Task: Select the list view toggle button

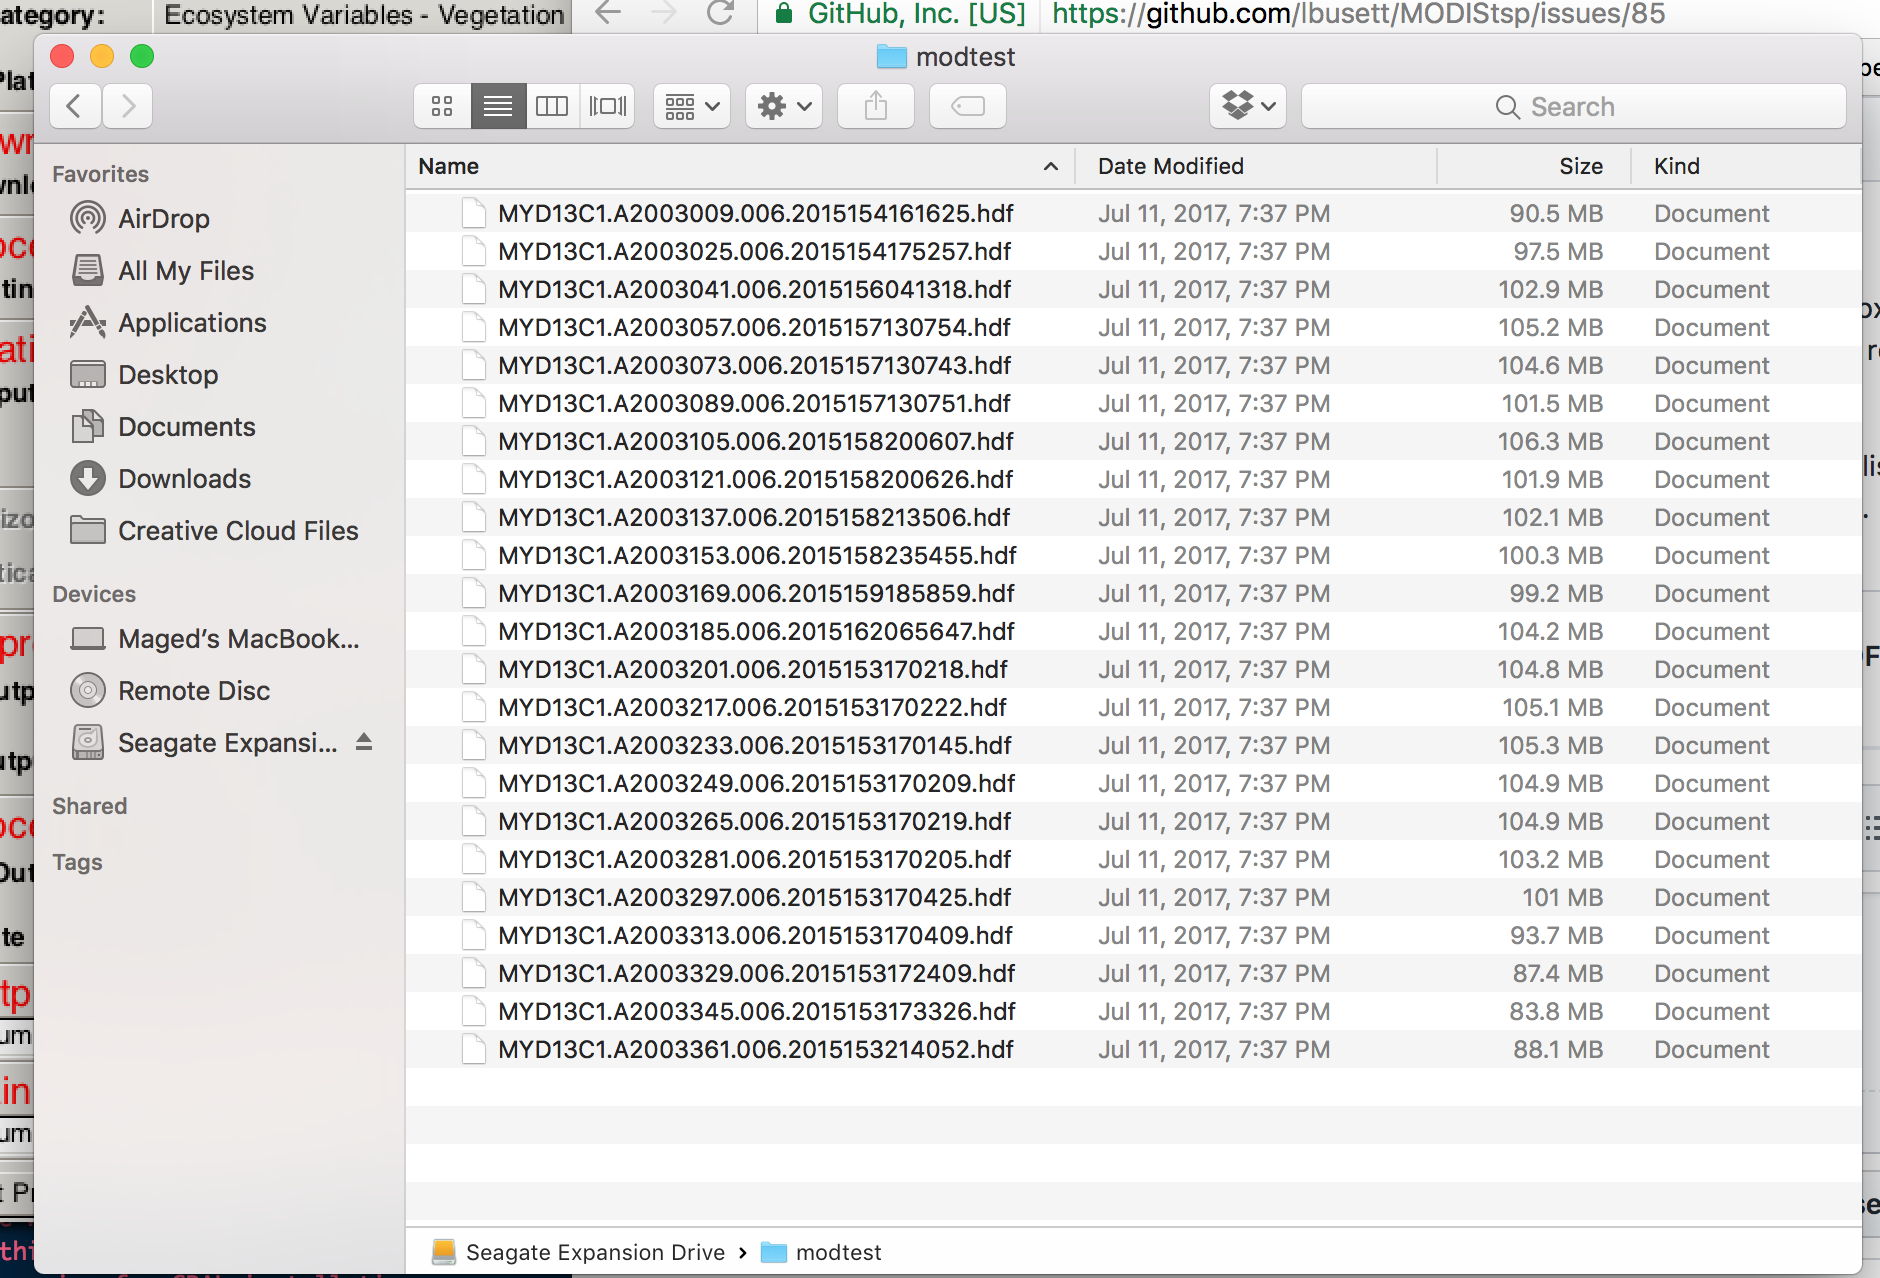Action: (x=497, y=106)
